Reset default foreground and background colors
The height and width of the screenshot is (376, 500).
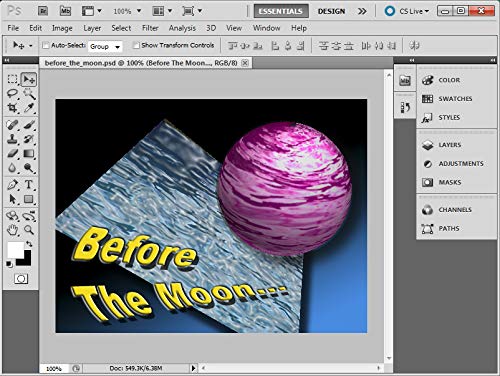[x=9, y=264]
